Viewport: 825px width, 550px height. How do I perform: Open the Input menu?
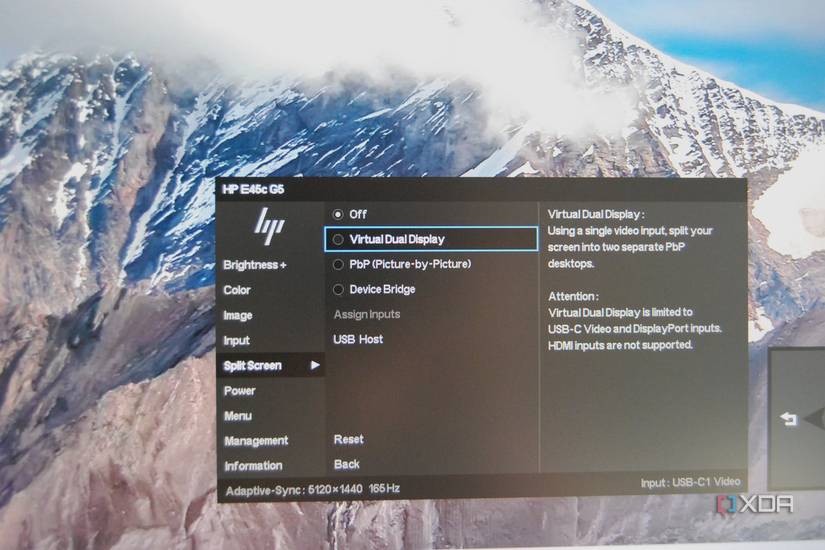click(236, 341)
